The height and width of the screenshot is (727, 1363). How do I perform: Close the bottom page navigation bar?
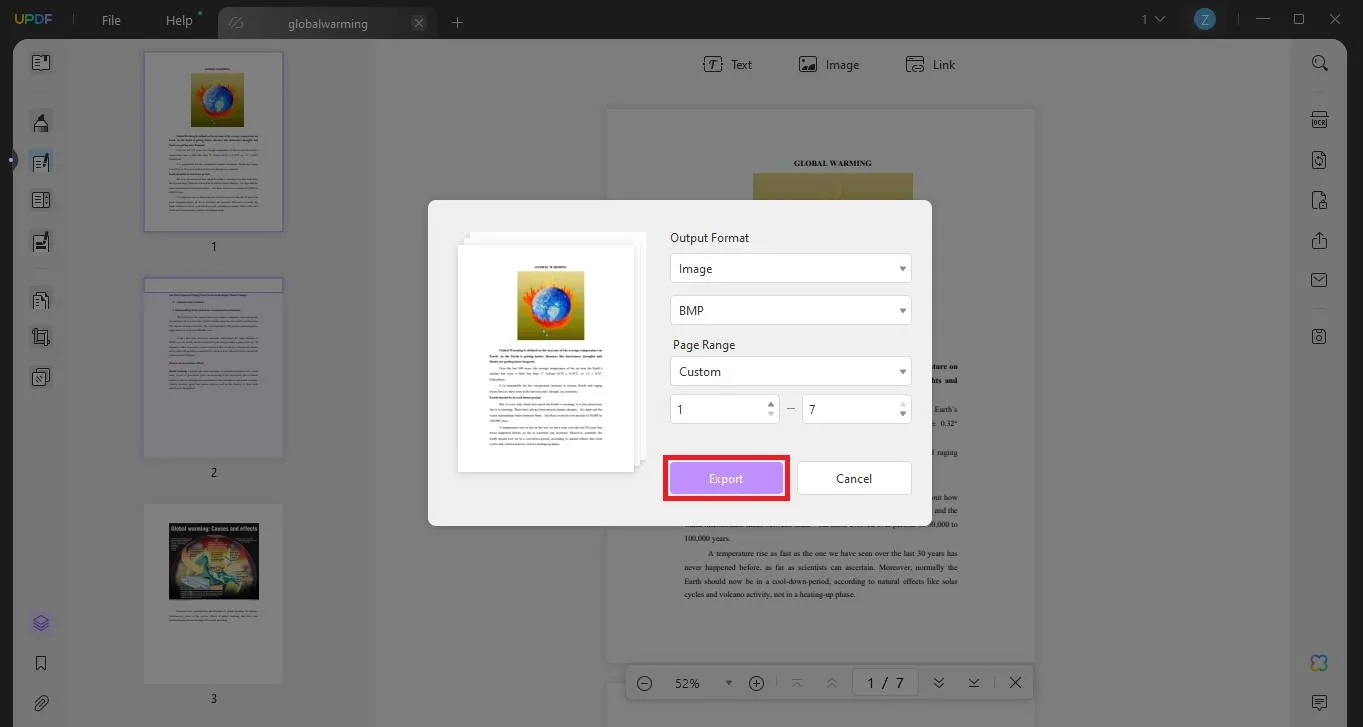[1015, 683]
